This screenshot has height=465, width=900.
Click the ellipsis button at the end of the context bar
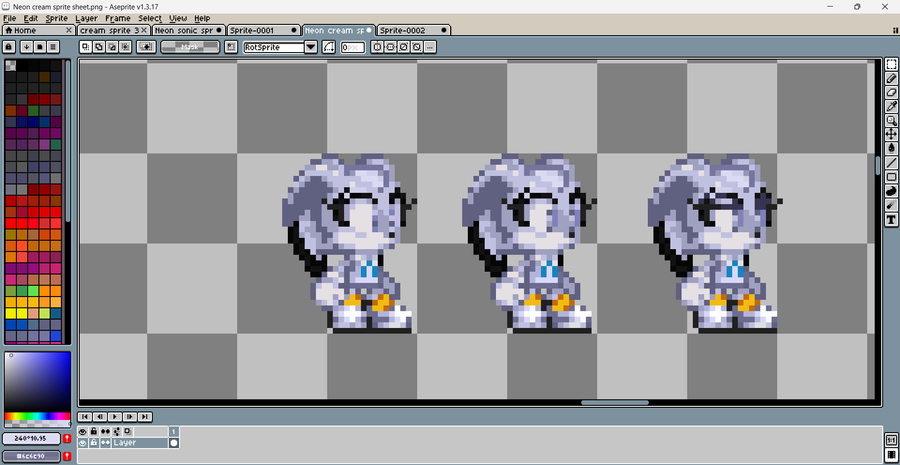click(430, 47)
